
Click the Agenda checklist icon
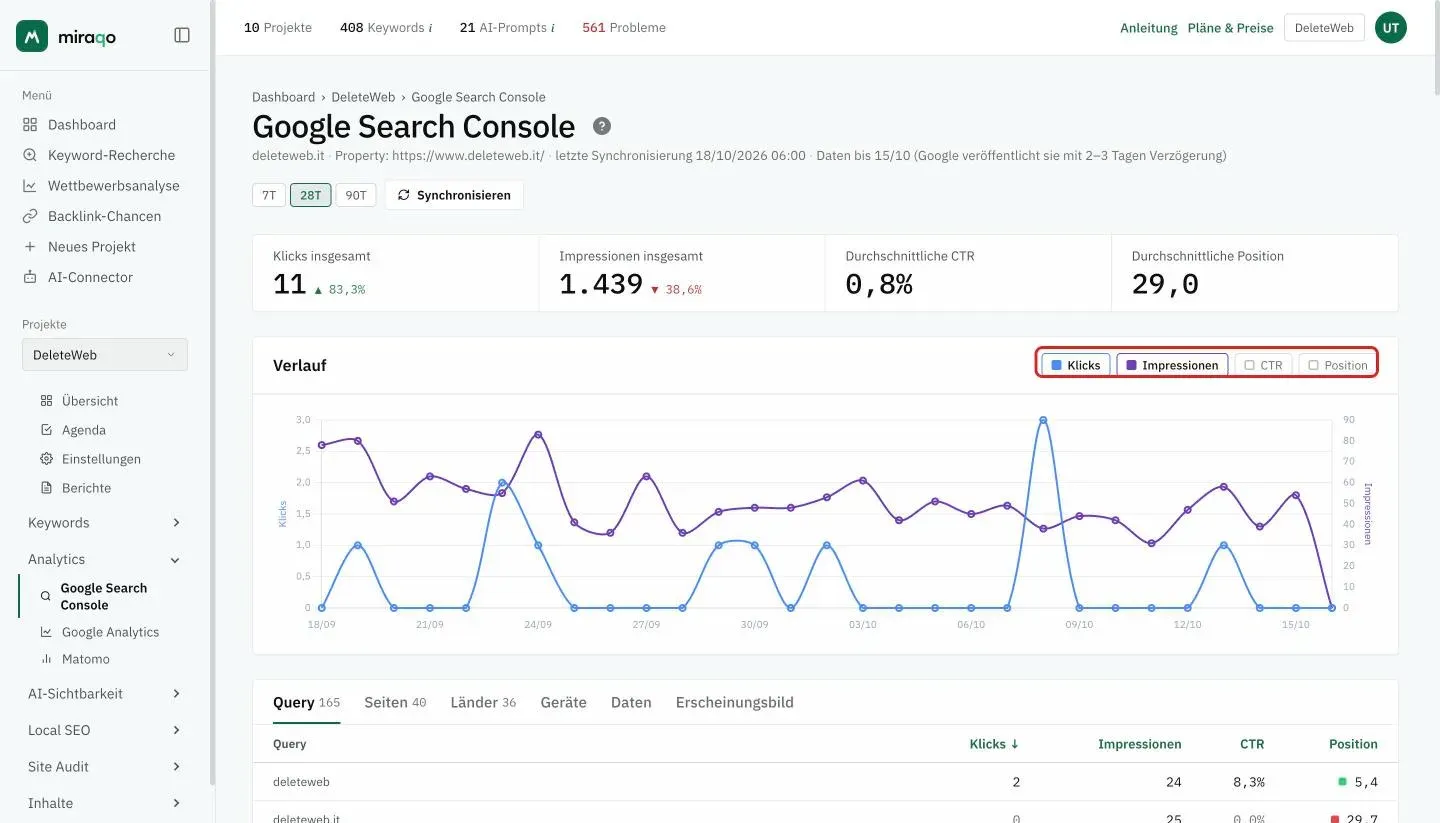tap(46, 430)
